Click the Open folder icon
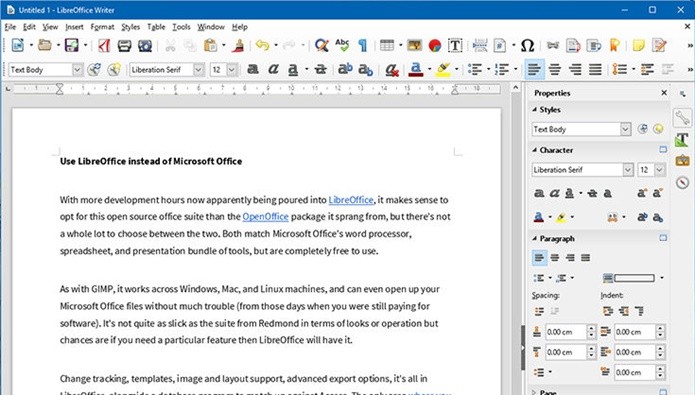The height and width of the screenshot is (395, 695). (44, 45)
